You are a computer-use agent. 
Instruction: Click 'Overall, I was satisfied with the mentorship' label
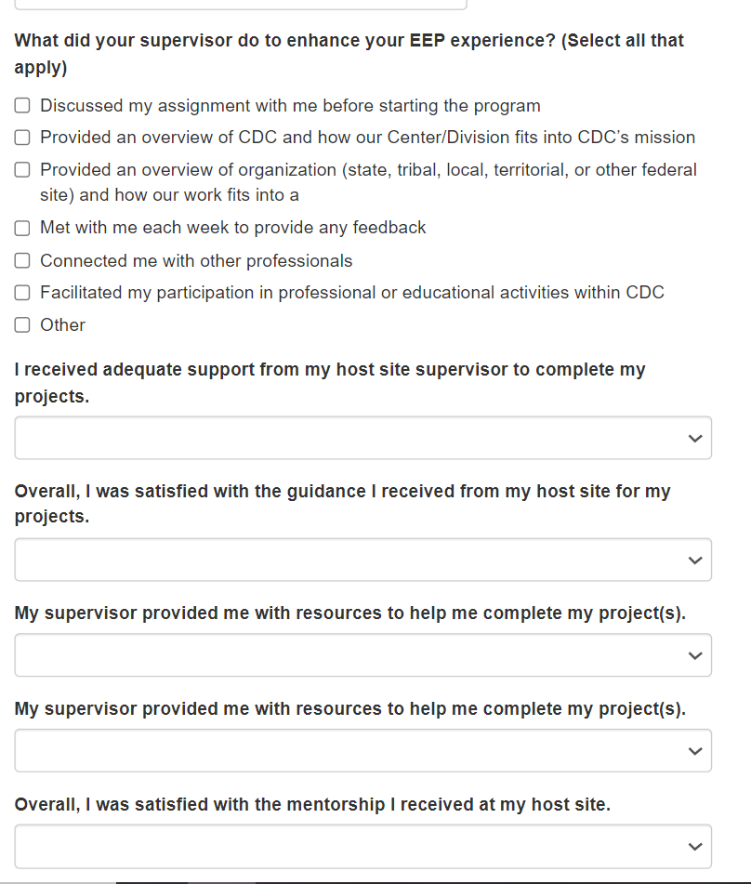point(312,804)
